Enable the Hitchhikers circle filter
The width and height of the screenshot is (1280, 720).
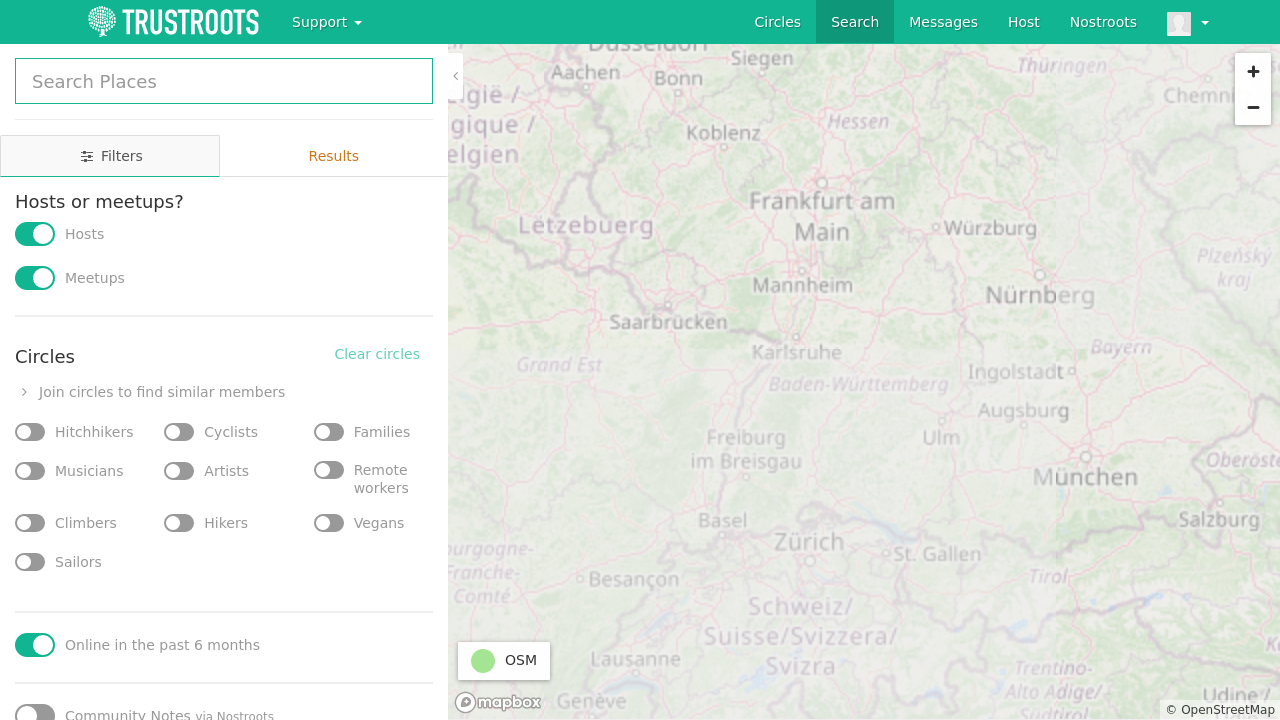[30, 432]
